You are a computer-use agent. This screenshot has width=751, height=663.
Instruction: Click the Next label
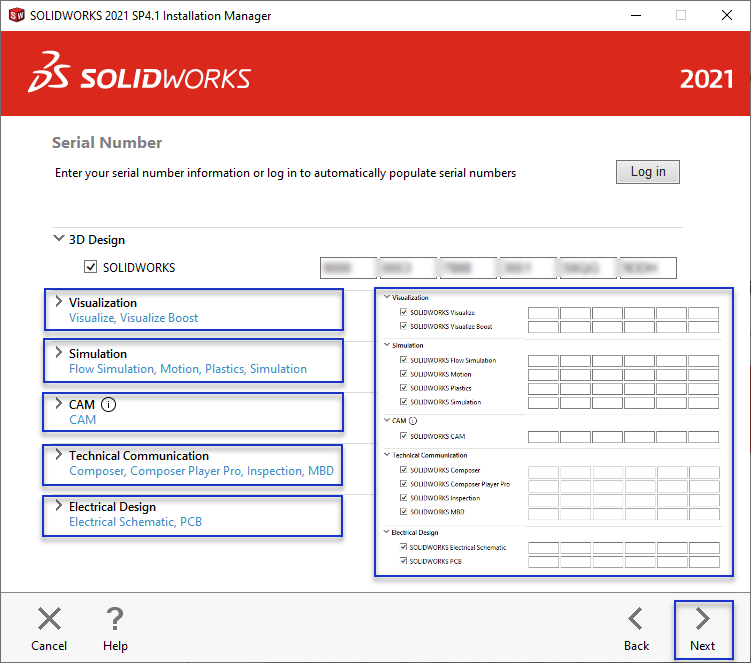(703, 646)
